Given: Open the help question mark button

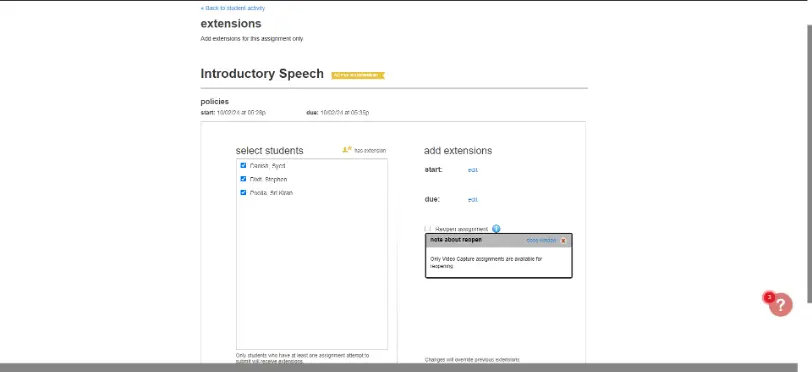Looking at the screenshot, I should point(780,305).
